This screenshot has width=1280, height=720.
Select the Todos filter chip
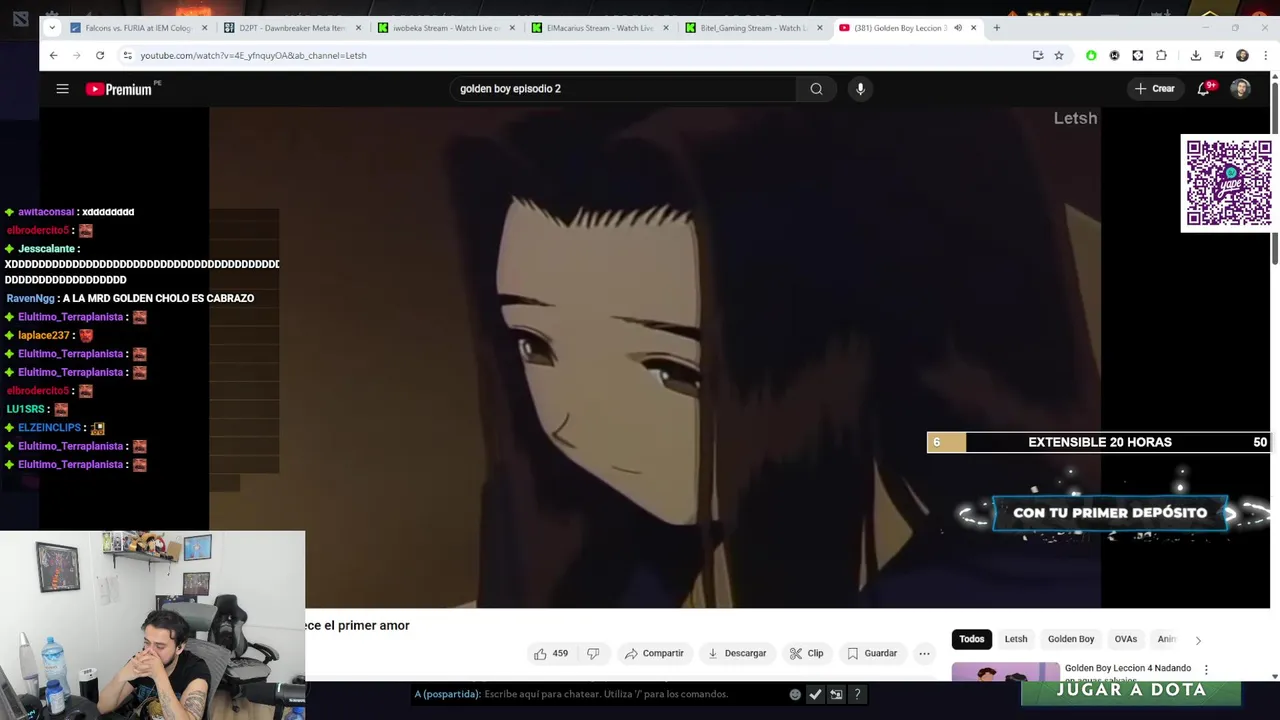click(972, 639)
